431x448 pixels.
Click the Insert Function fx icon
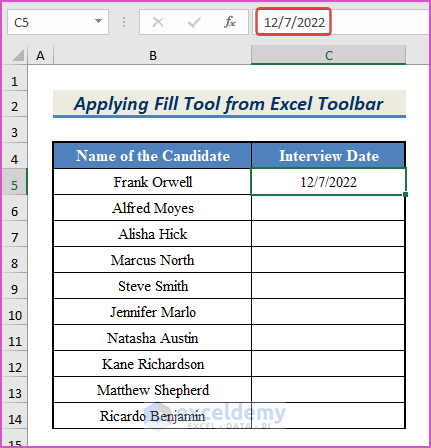(x=230, y=22)
